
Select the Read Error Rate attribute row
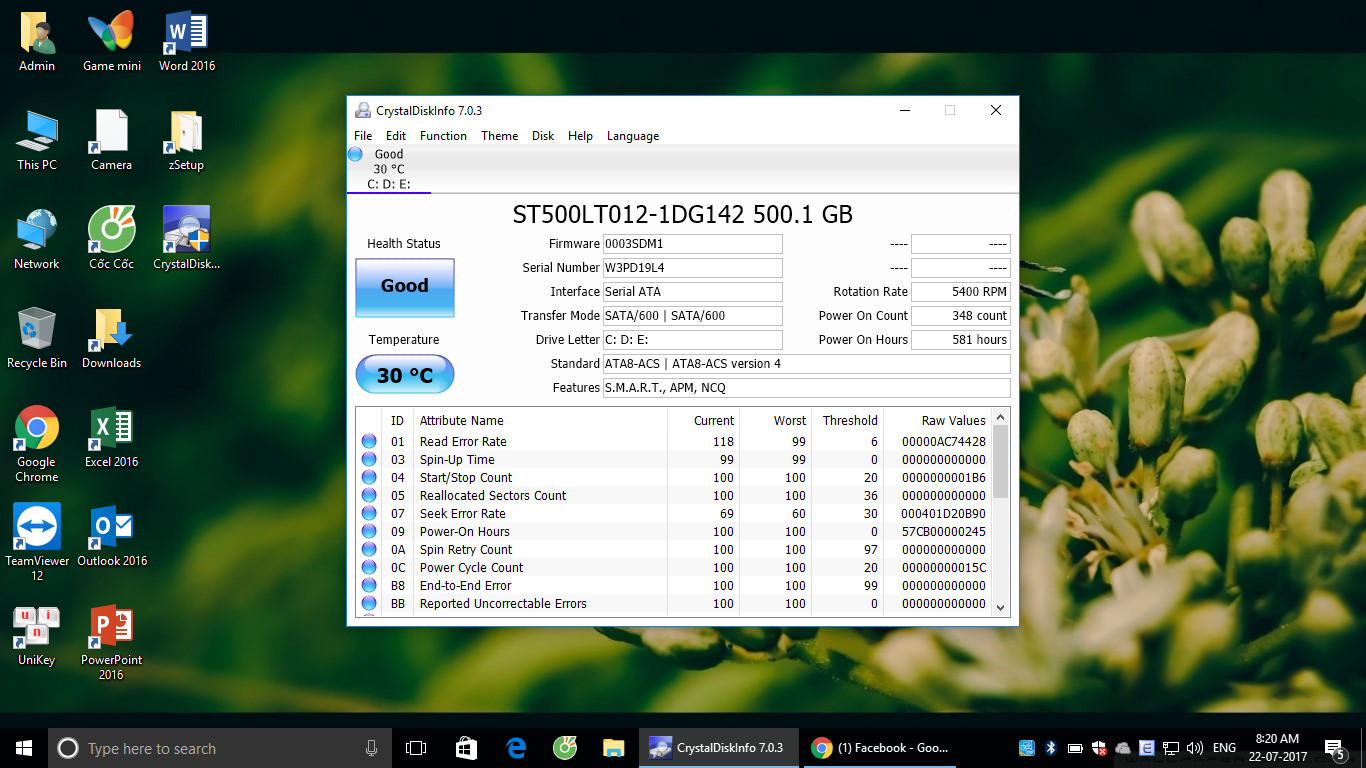pos(674,442)
